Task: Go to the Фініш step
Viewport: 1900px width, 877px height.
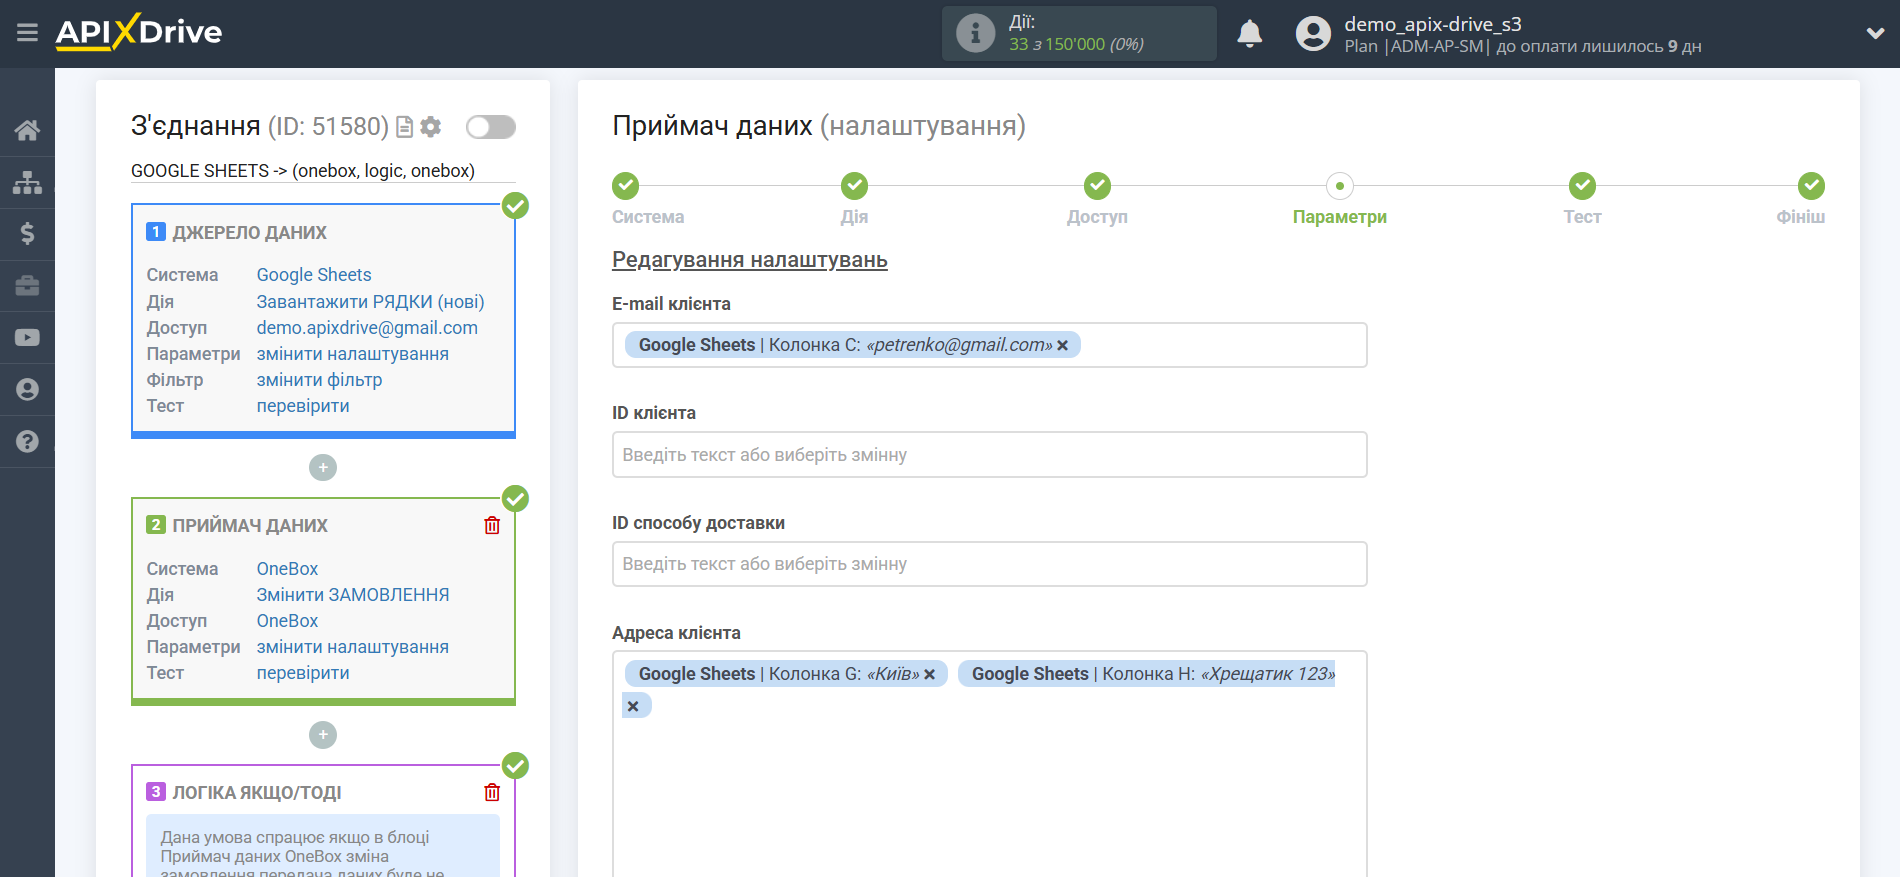Action: click(x=1811, y=186)
